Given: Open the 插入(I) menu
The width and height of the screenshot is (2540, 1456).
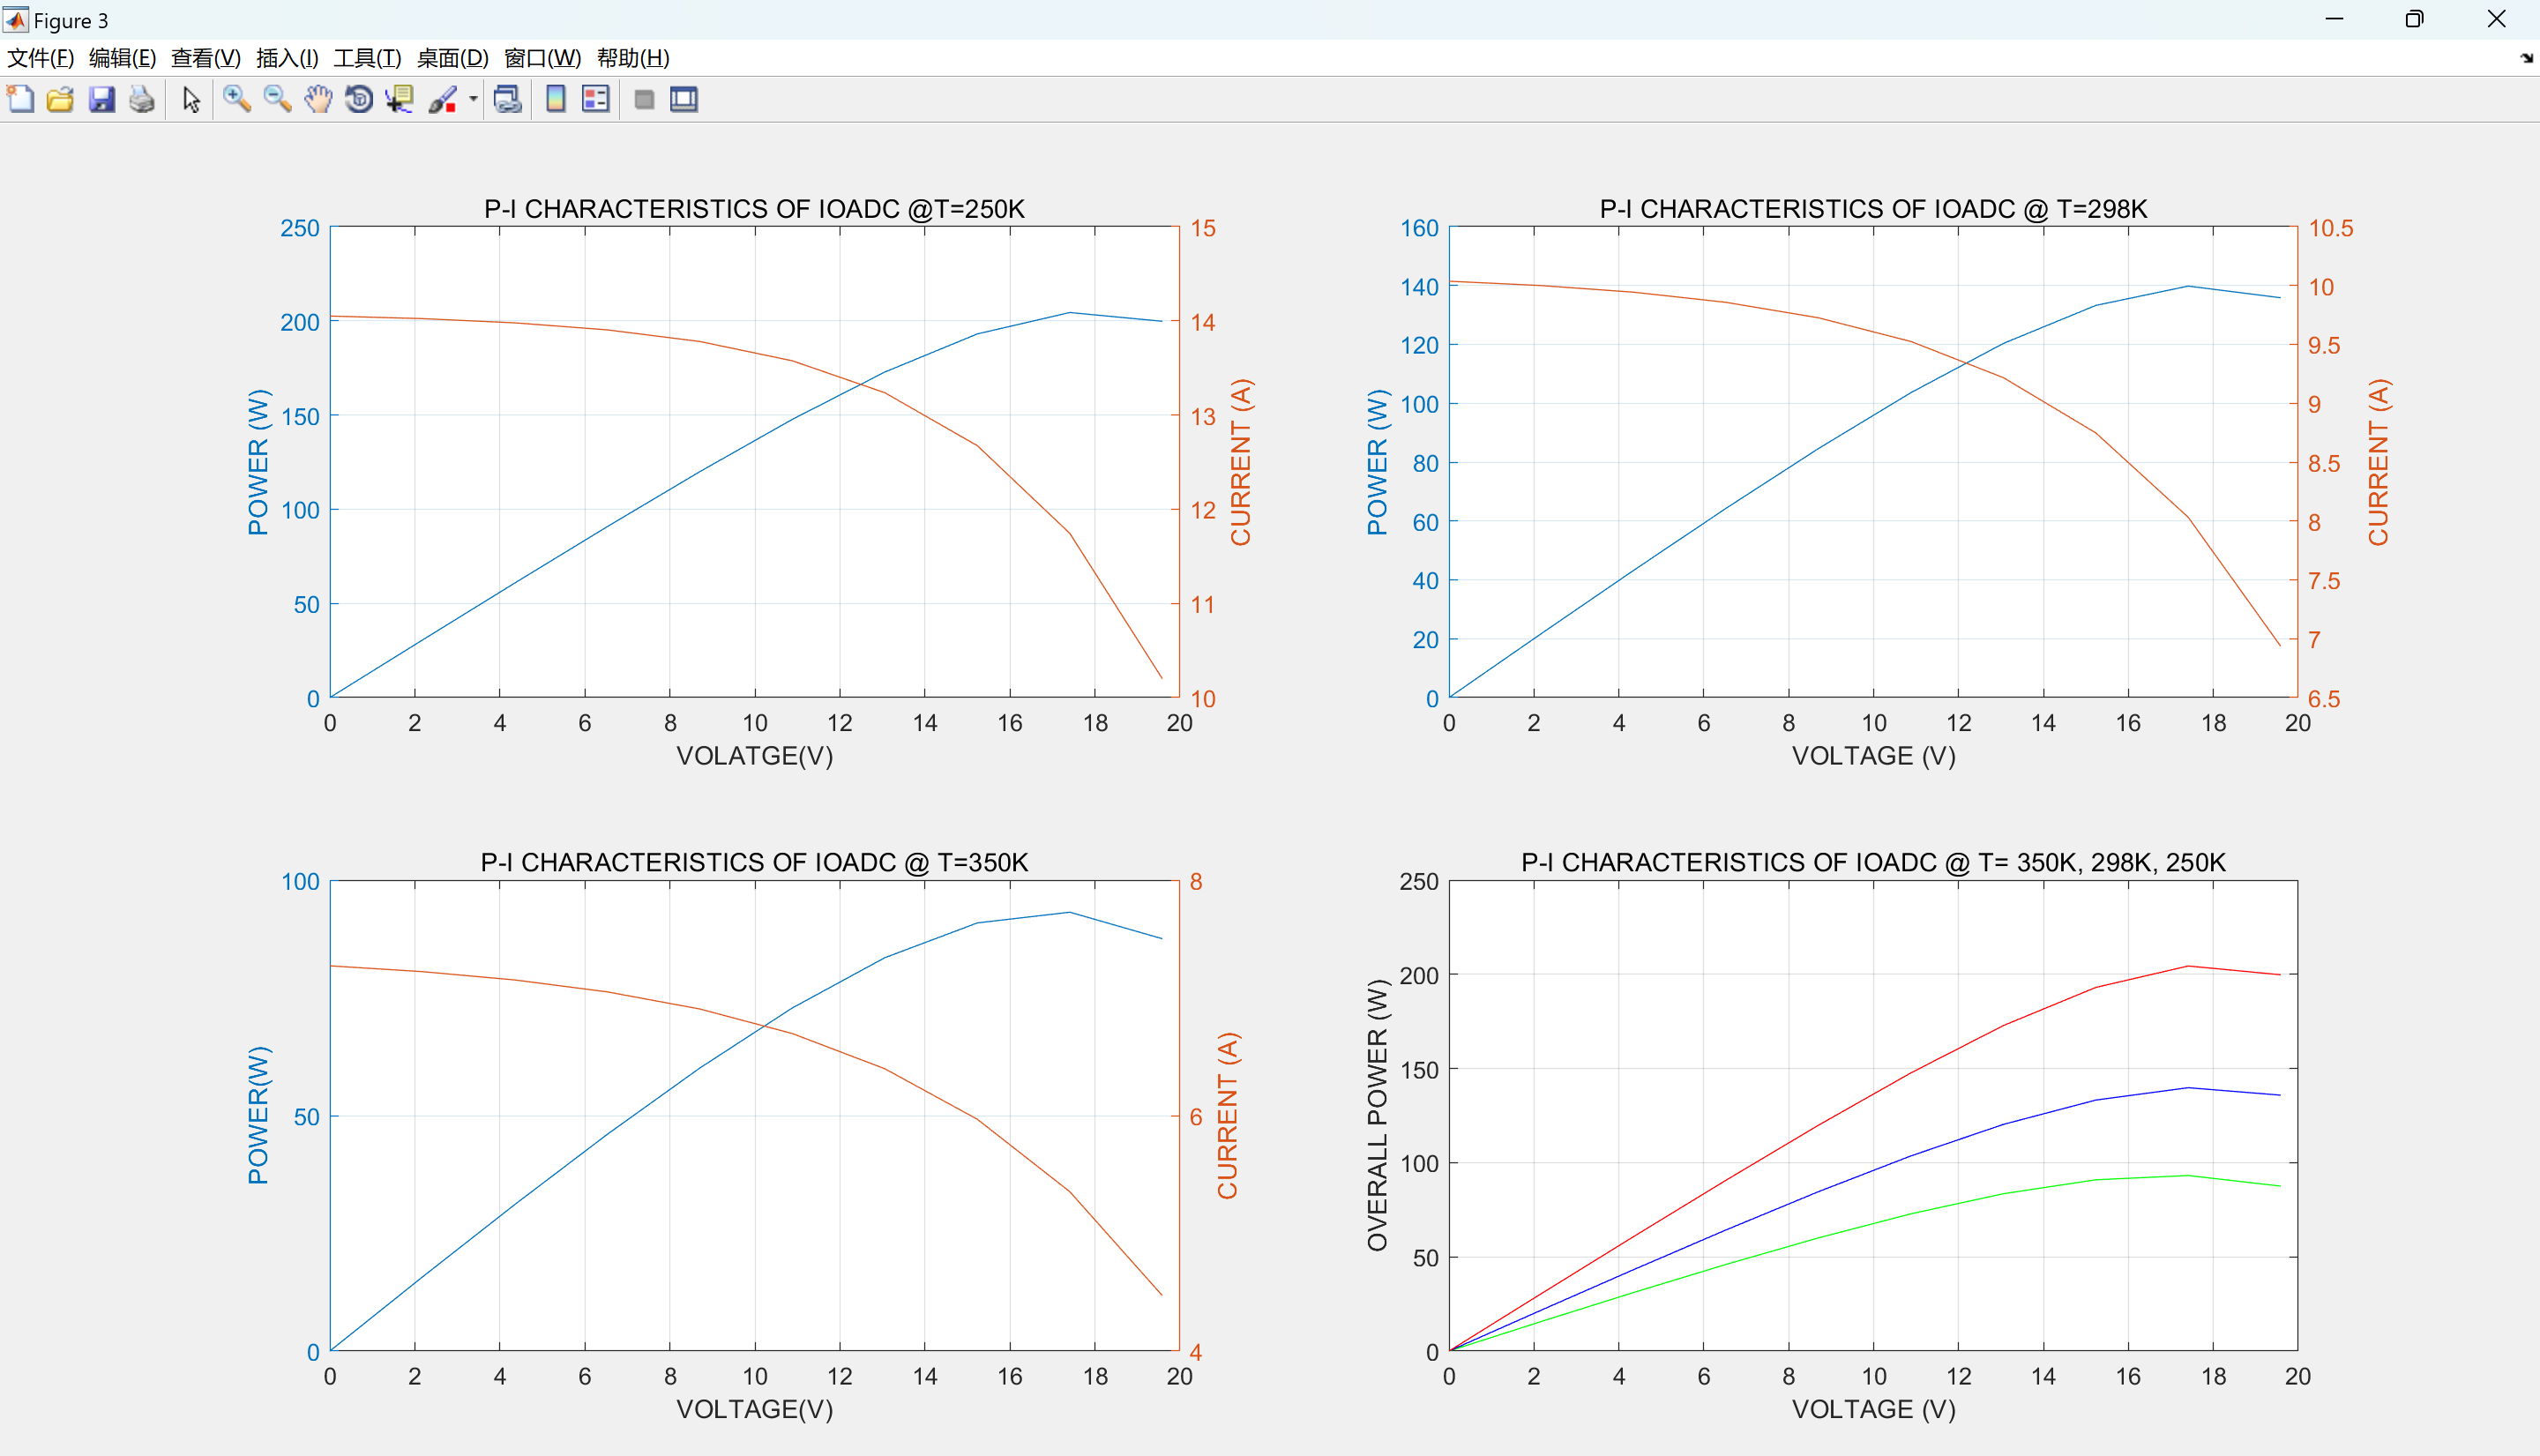Looking at the screenshot, I should coord(287,58).
